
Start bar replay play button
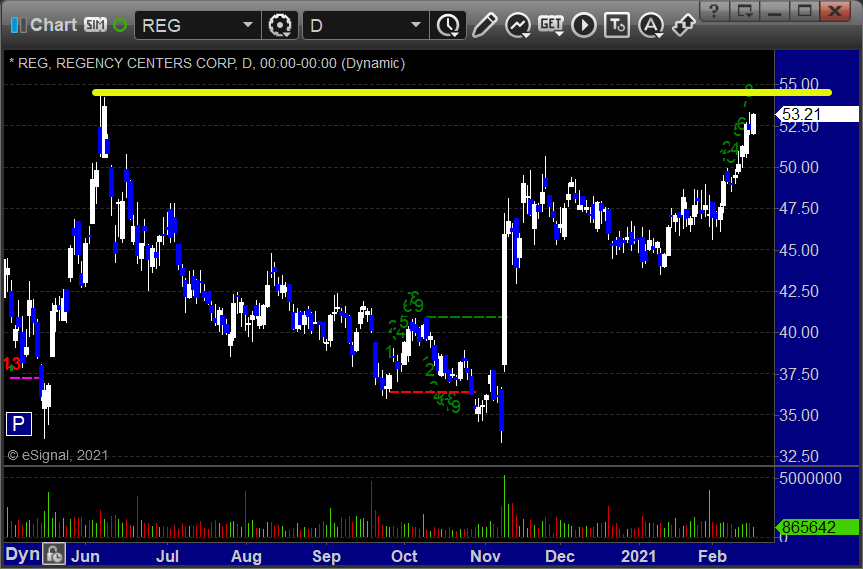tap(584, 25)
